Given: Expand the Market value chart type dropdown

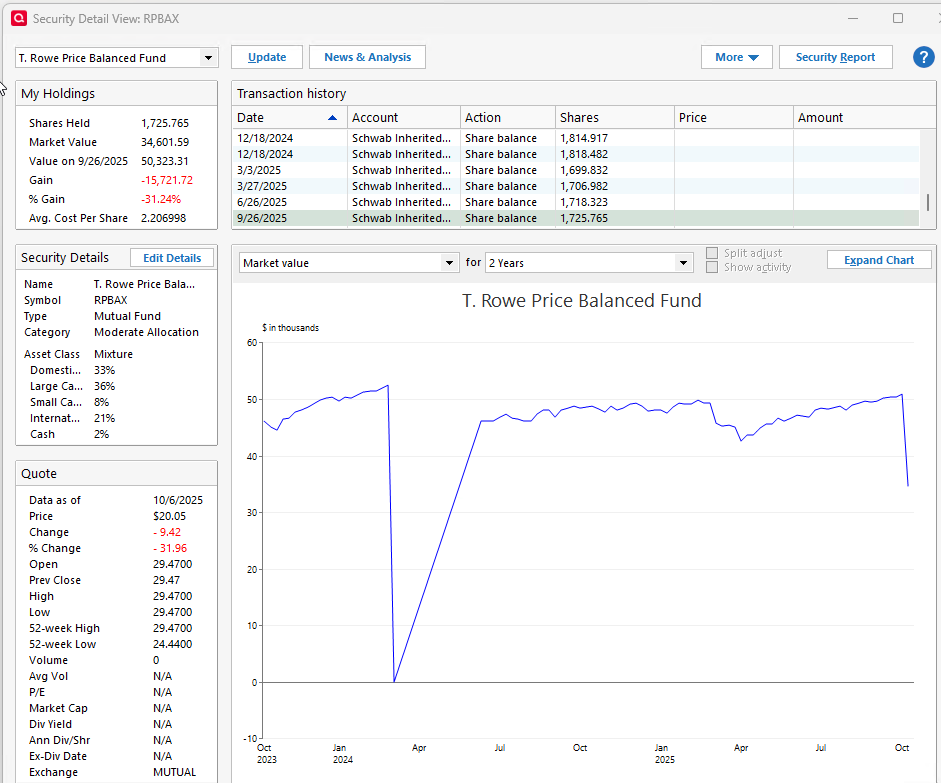Looking at the screenshot, I should tap(449, 263).
